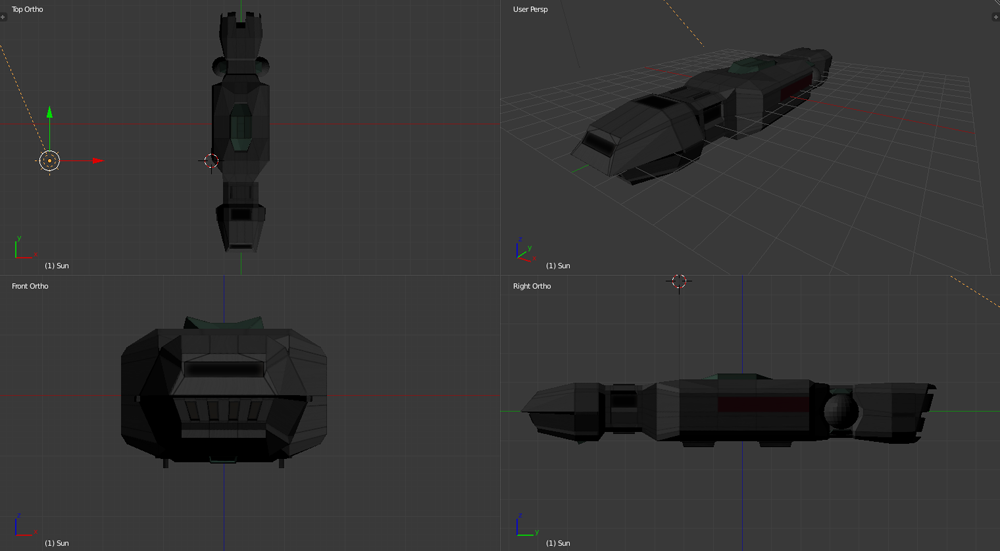Click the "(1) Sun" label in Top Ortho view
The image size is (1000, 551).
click(57, 265)
